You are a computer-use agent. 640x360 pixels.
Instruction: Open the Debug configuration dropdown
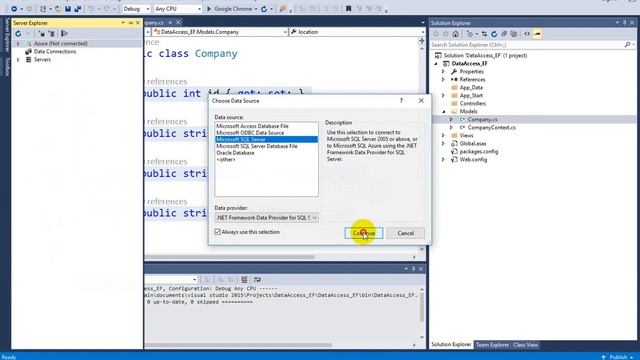tap(136, 9)
